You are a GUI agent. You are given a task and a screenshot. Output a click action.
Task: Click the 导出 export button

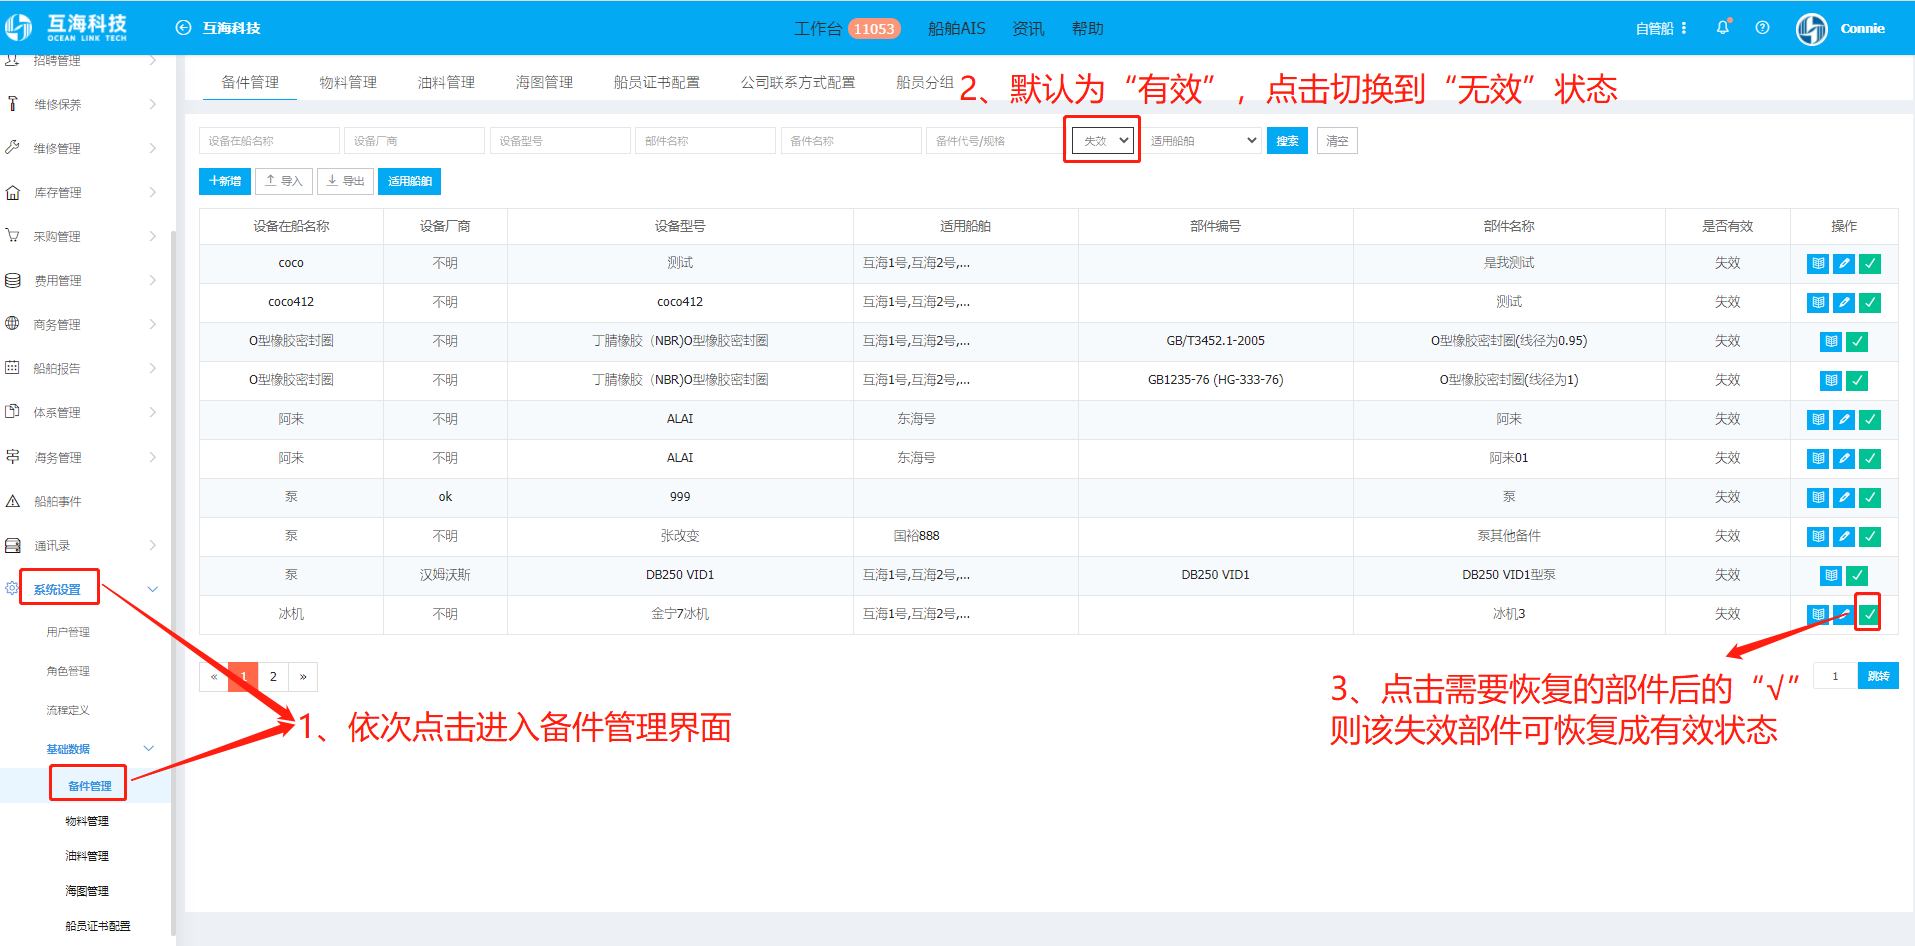(346, 181)
